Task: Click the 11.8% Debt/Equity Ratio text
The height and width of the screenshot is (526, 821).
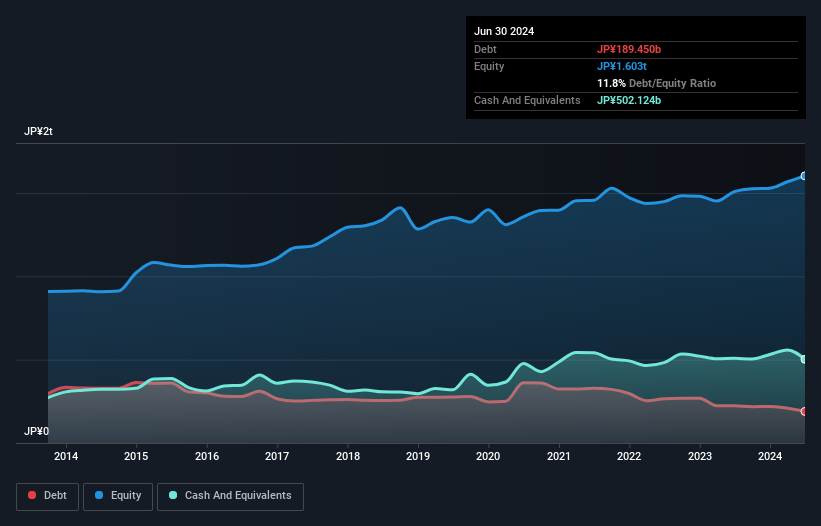Action: point(657,83)
